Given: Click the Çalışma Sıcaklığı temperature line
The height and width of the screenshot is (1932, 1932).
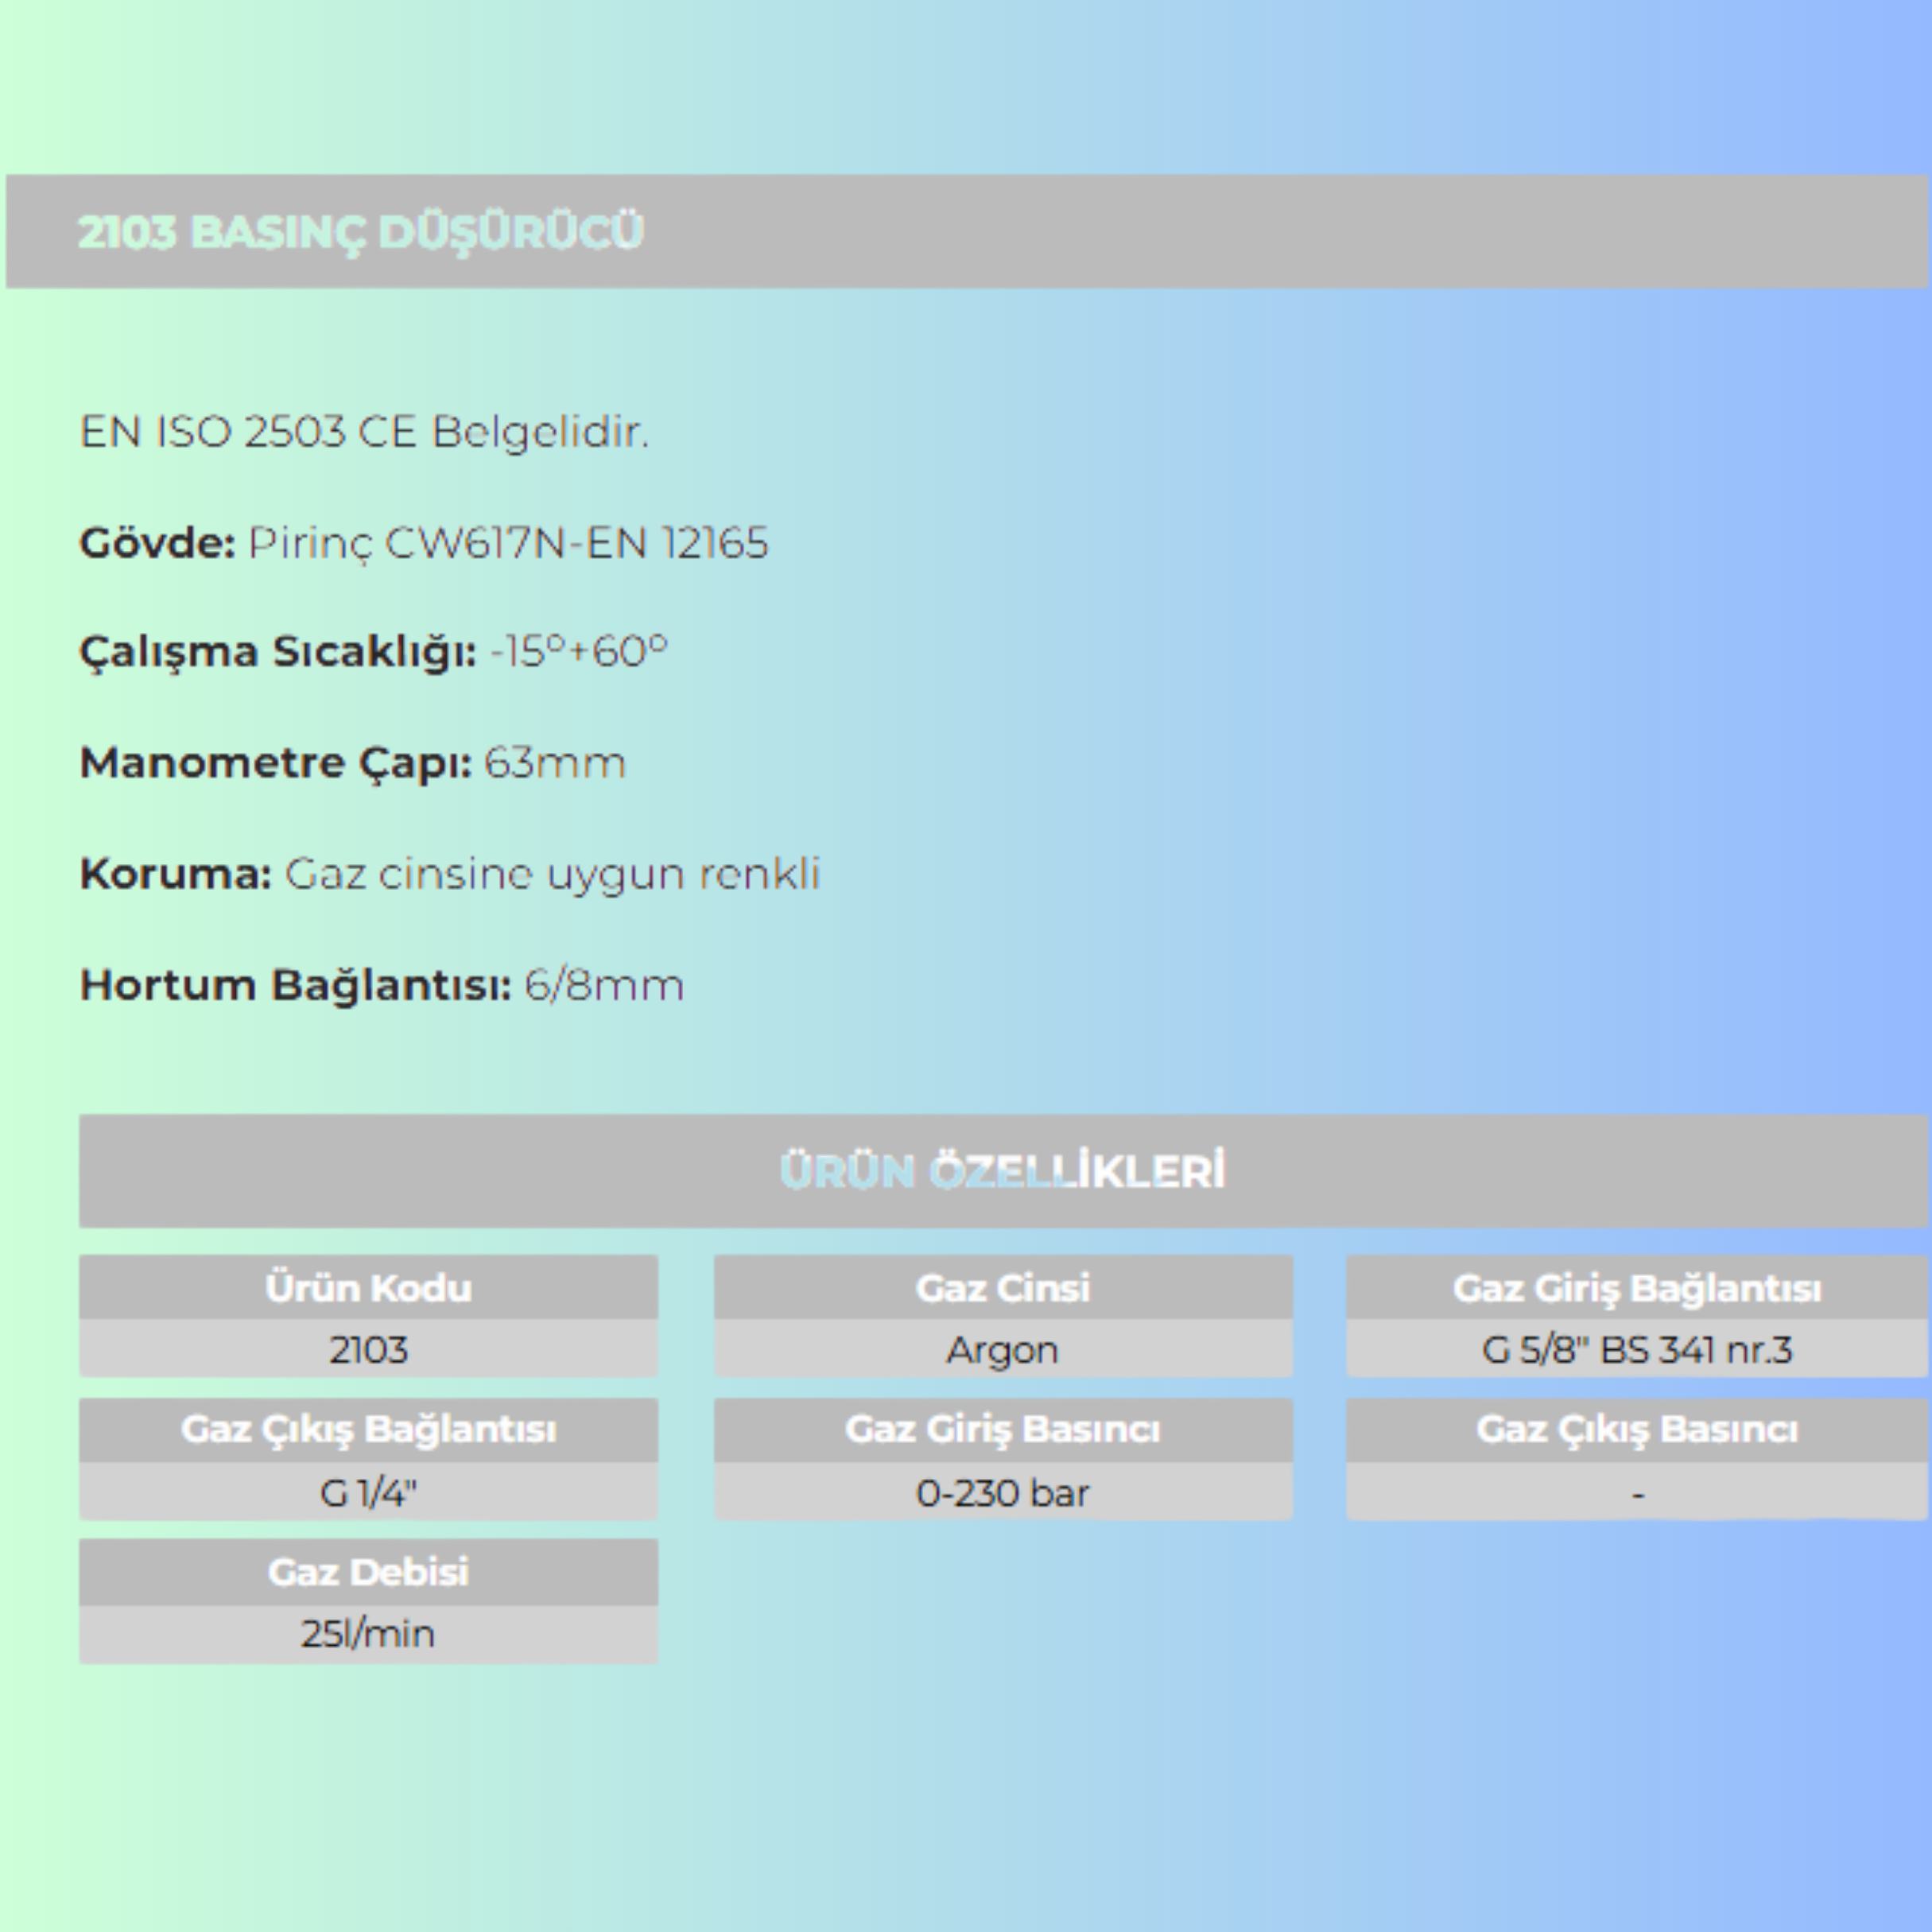Looking at the screenshot, I should (x=373, y=652).
